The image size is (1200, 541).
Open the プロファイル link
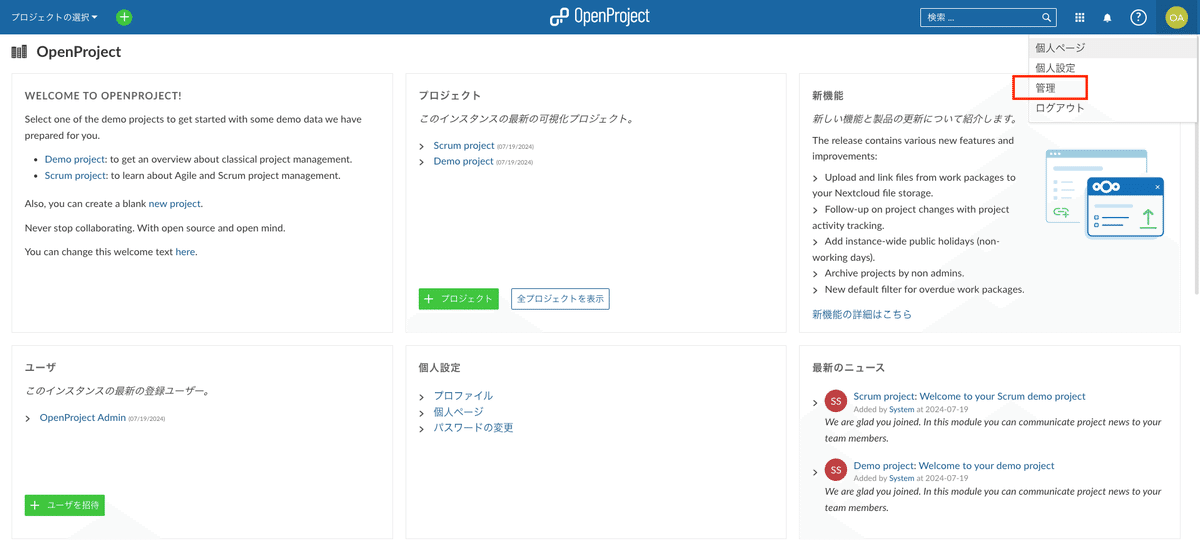pyautogui.click(x=463, y=396)
